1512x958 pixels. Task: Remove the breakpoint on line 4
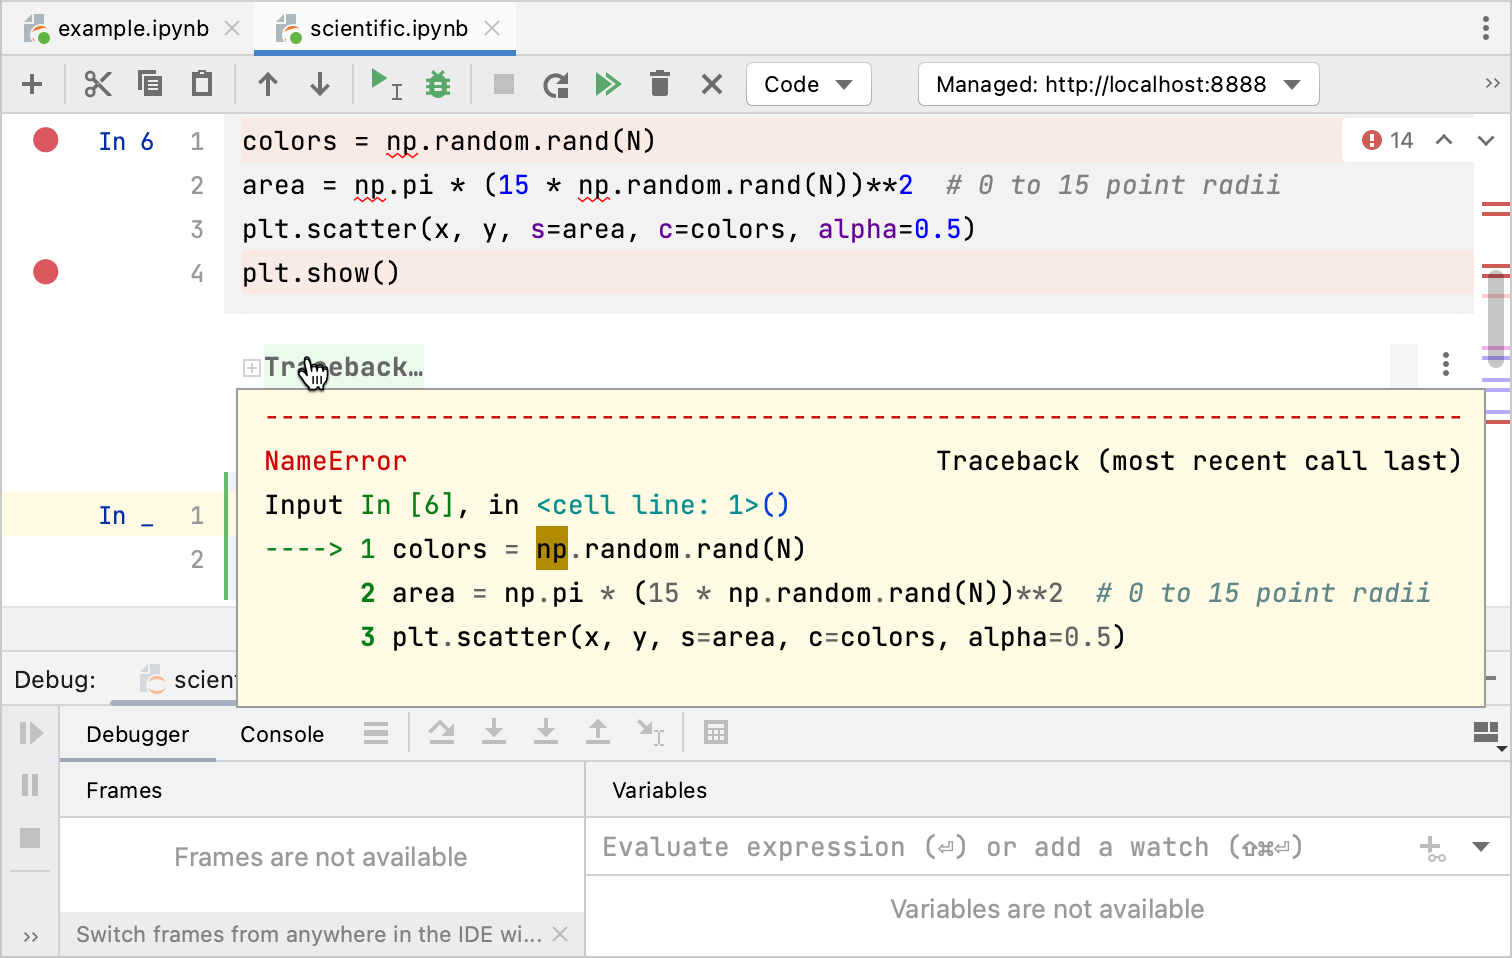pos(46,272)
